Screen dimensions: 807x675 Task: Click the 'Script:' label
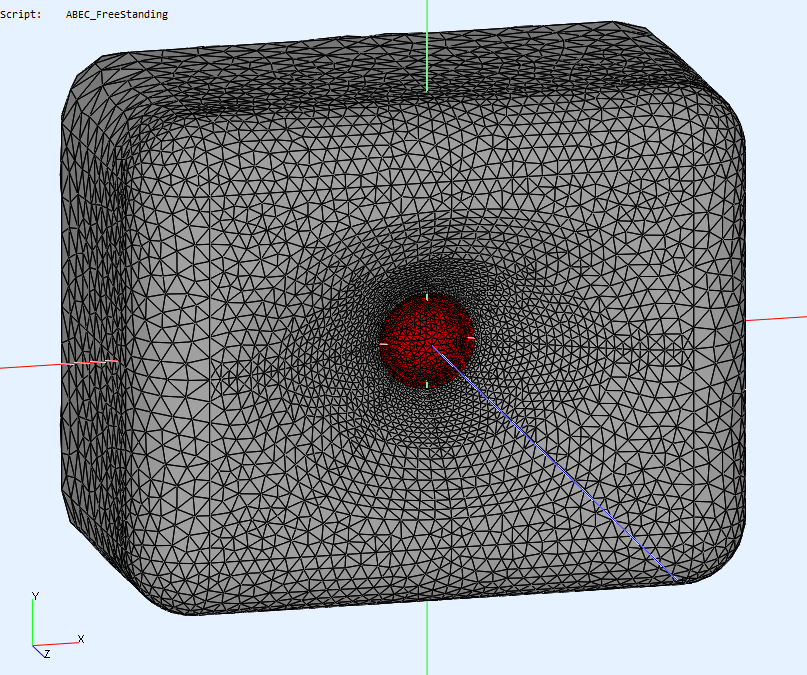[21, 14]
